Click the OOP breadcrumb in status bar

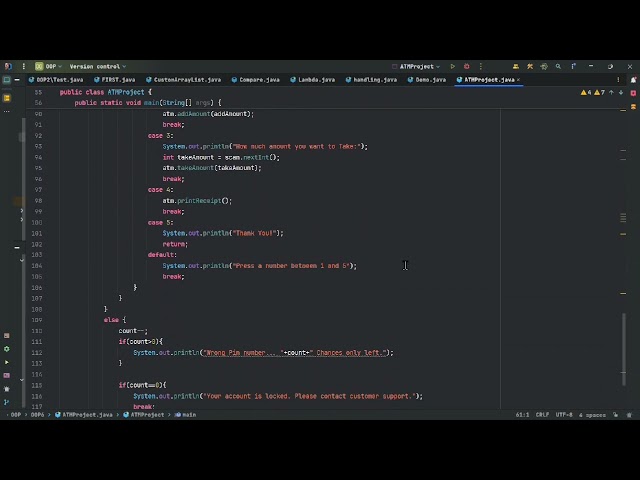(16, 415)
